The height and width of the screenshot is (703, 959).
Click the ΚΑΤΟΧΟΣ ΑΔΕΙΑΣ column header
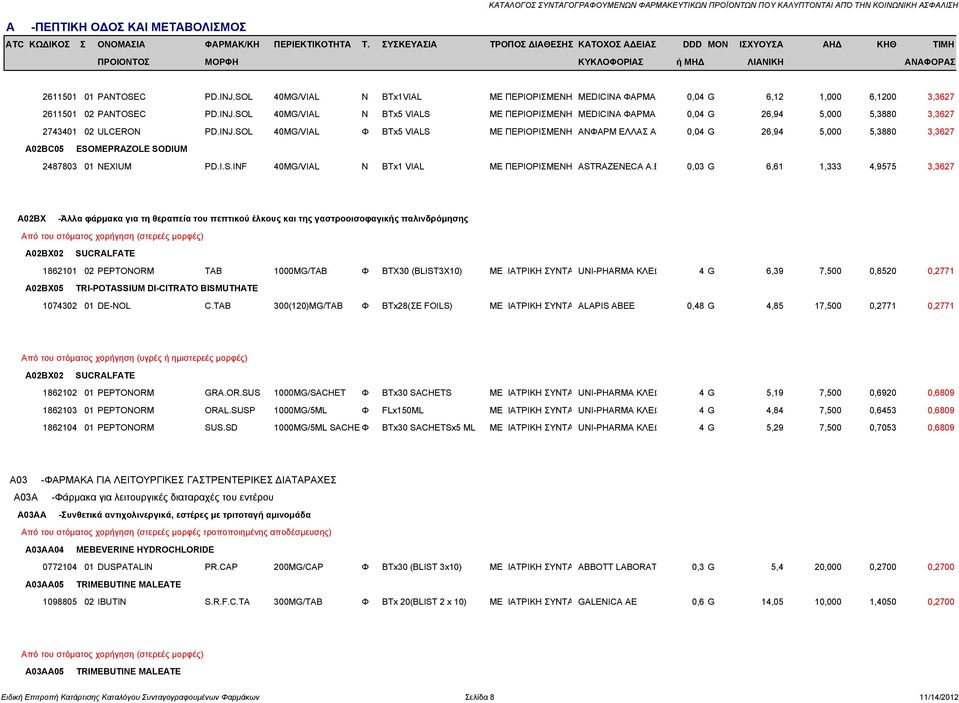click(x=616, y=53)
